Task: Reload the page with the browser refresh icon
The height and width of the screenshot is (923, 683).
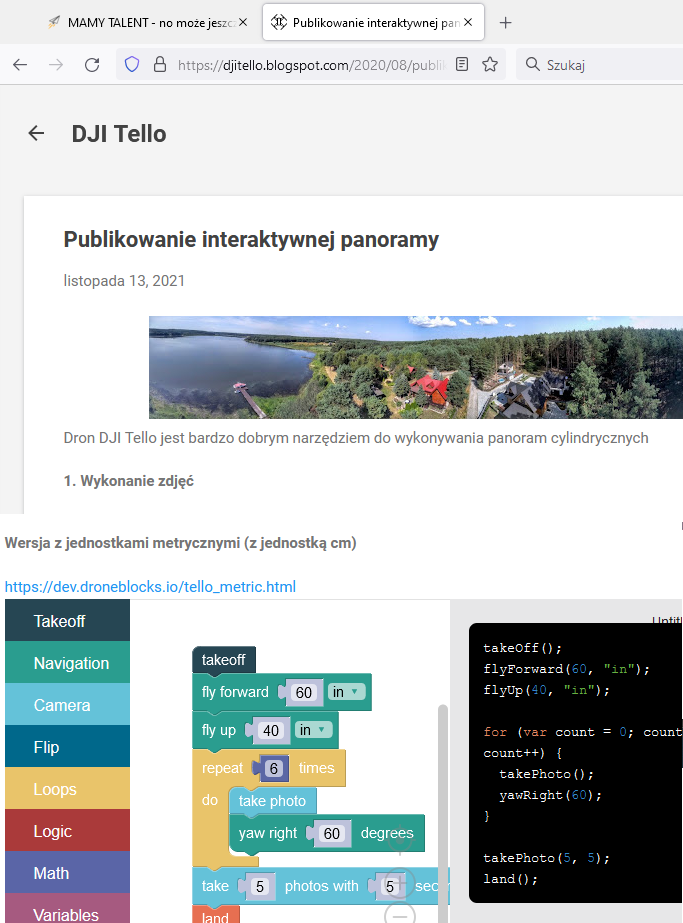Action: (92, 65)
